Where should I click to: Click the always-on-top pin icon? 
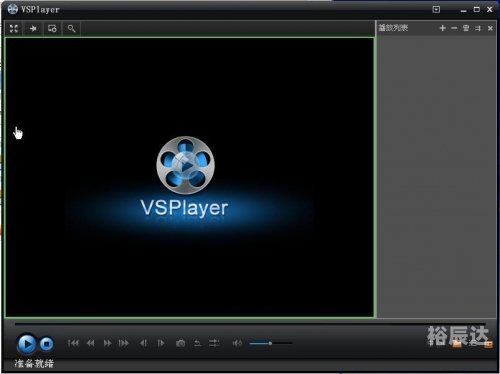click(x=33, y=29)
